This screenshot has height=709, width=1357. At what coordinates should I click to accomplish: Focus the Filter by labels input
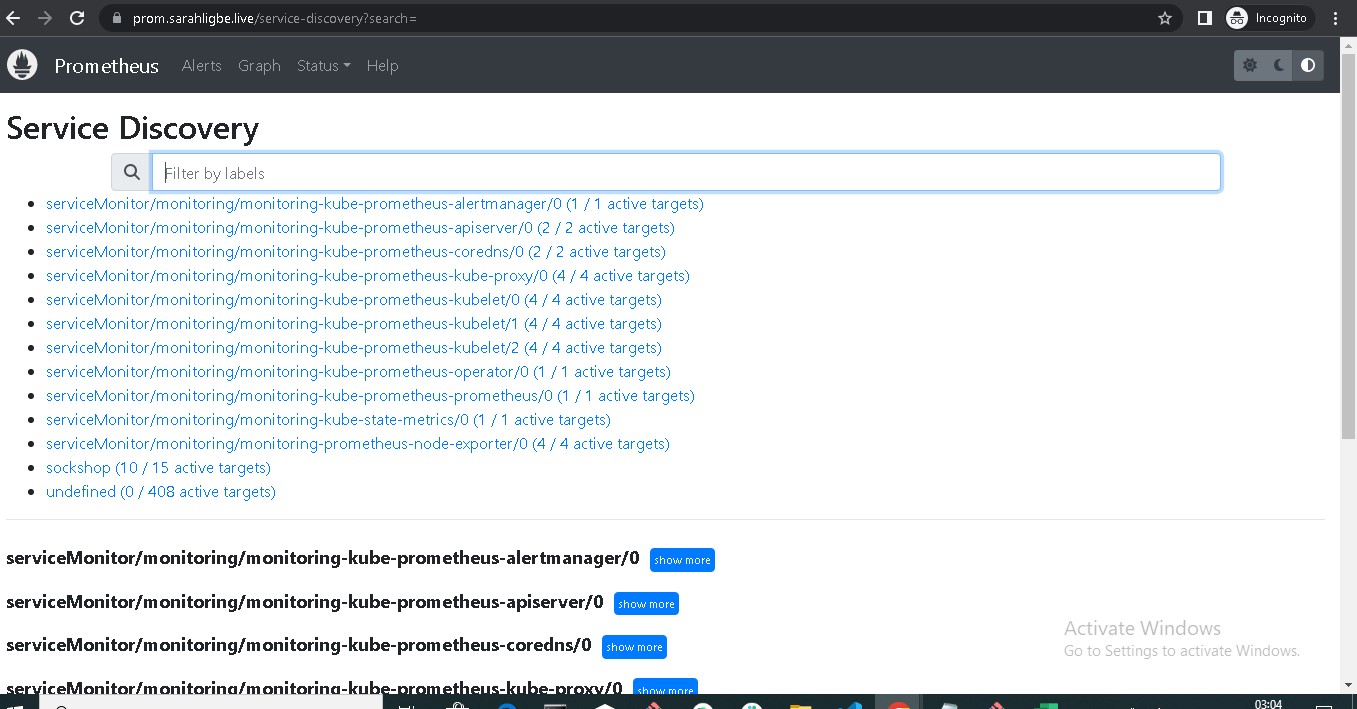point(686,172)
